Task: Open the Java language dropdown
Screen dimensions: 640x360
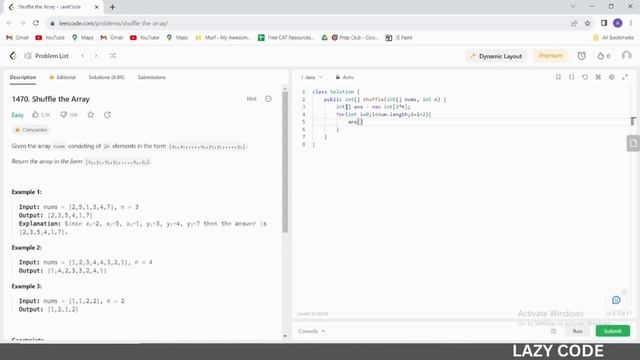Action: [x=311, y=77]
